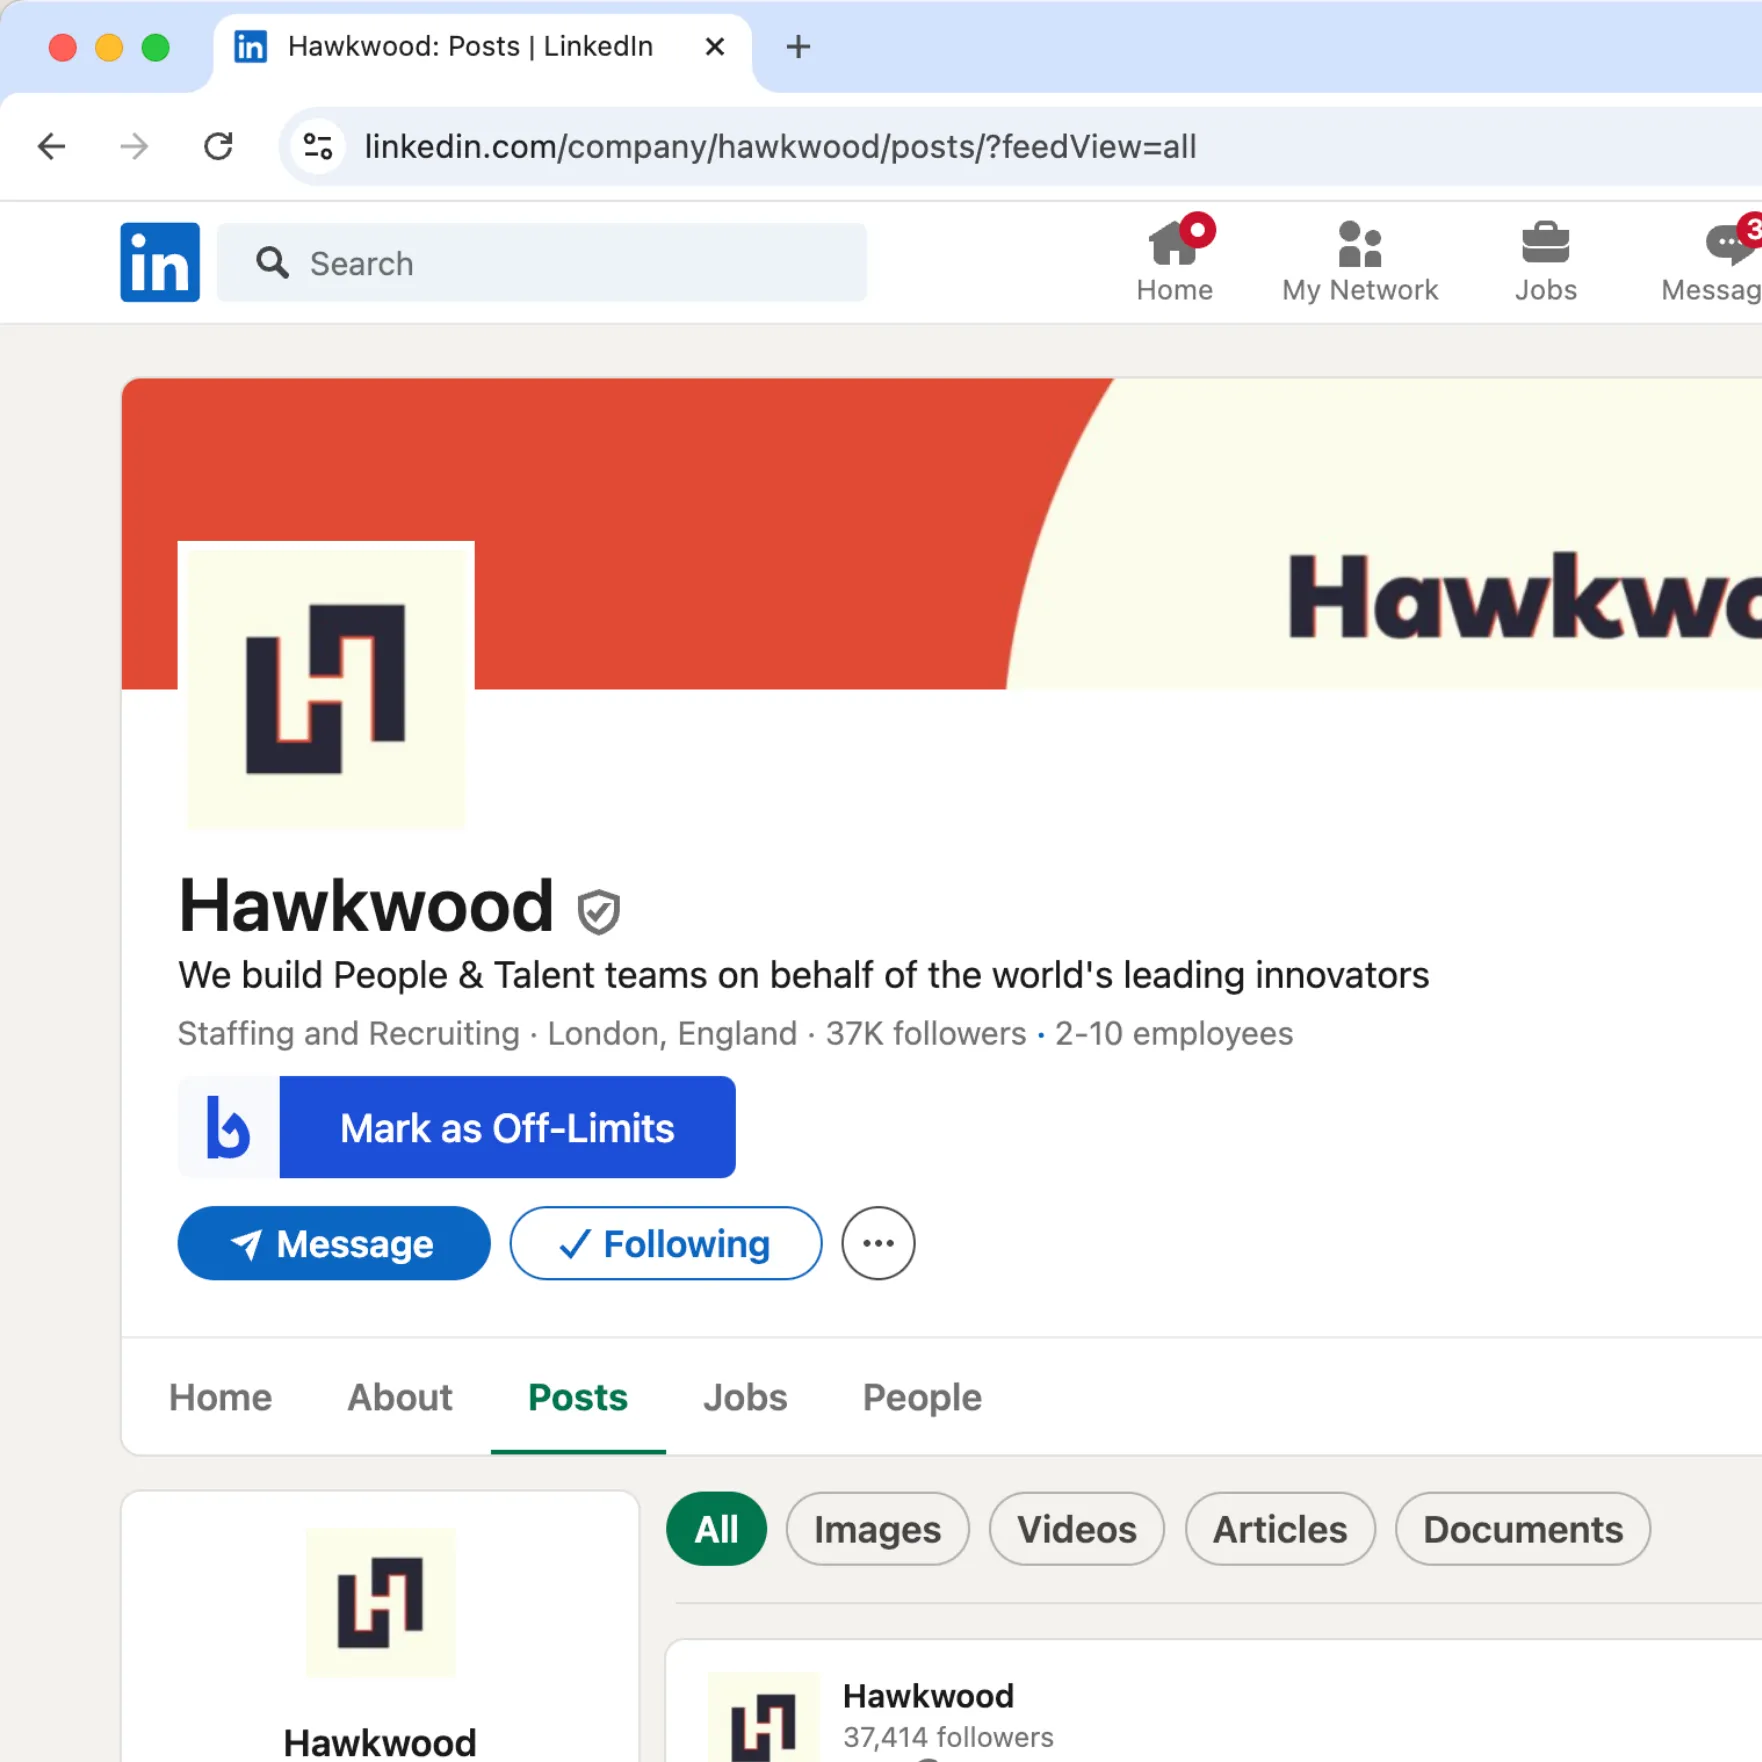Select the Posts tab

[577, 1397]
